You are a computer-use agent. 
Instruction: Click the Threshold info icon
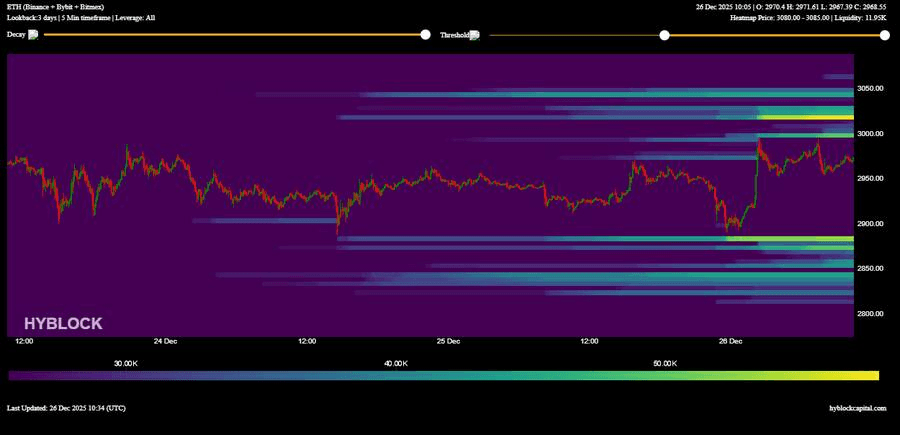474,34
